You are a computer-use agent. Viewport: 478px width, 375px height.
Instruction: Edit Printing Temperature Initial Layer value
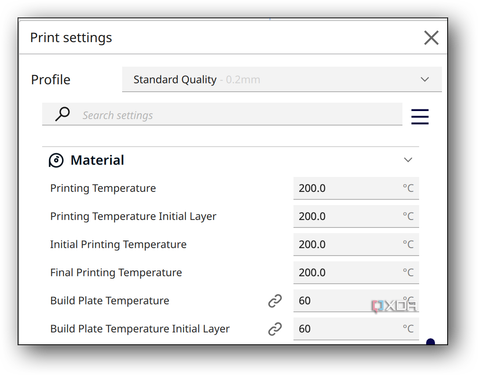[356, 216]
